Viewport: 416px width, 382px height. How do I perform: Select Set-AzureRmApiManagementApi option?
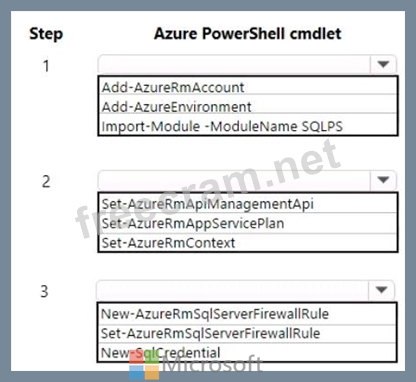[x=248, y=203]
